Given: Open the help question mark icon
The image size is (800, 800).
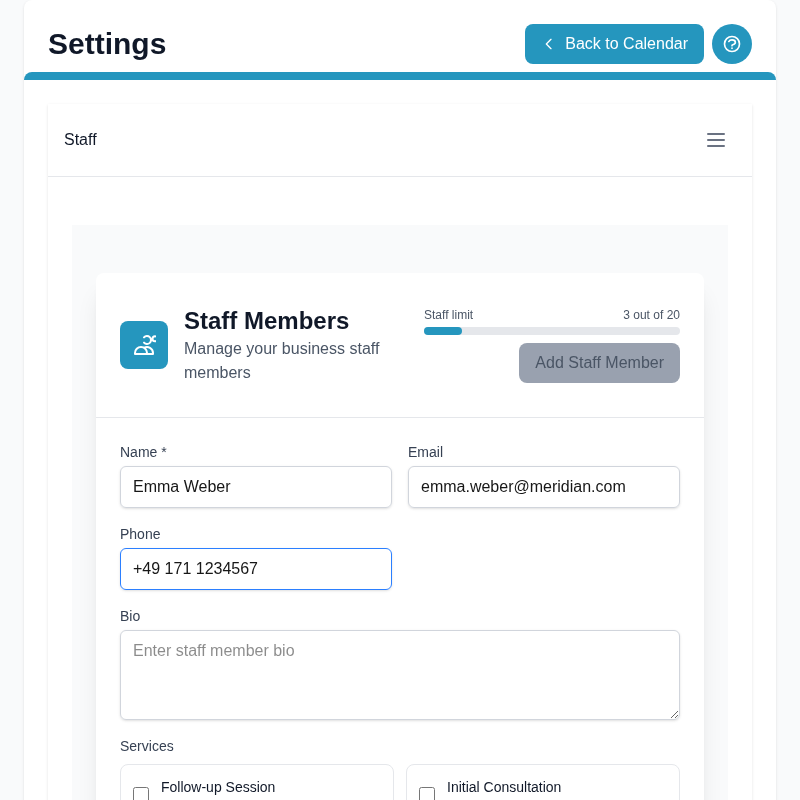Looking at the screenshot, I should point(732,44).
